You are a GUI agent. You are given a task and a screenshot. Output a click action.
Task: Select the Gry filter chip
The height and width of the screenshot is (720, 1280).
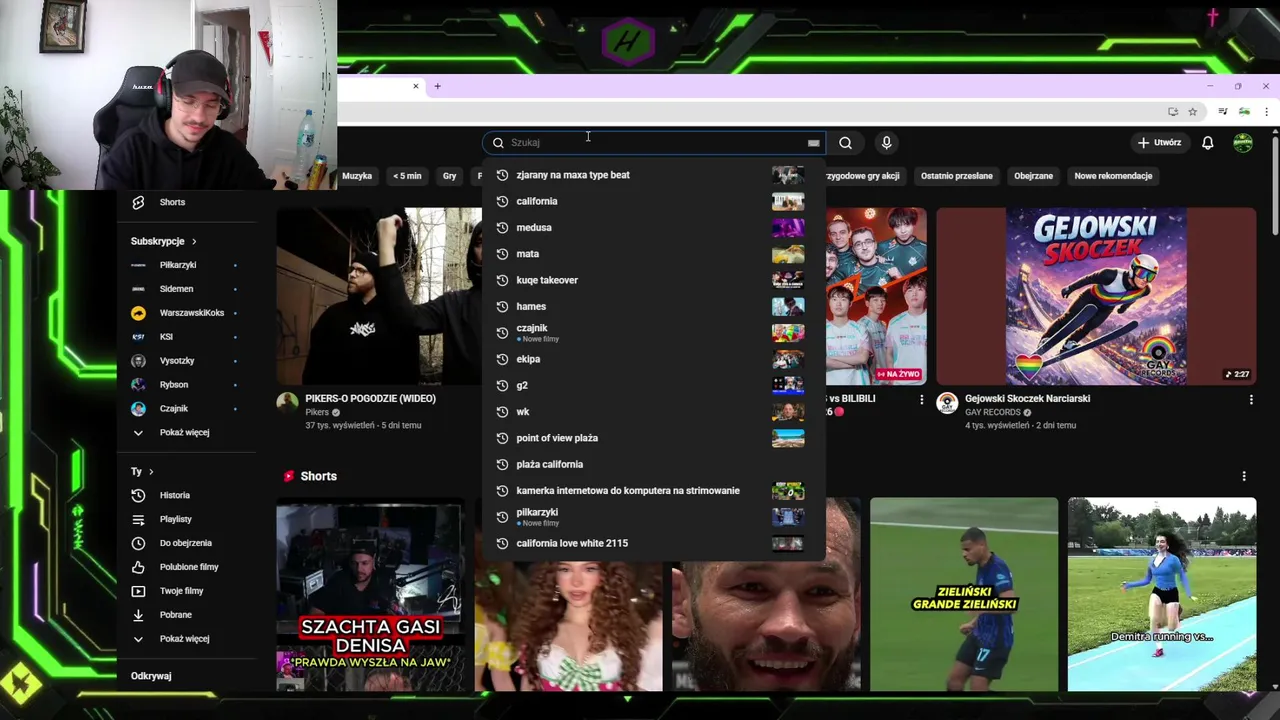pos(449,176)
